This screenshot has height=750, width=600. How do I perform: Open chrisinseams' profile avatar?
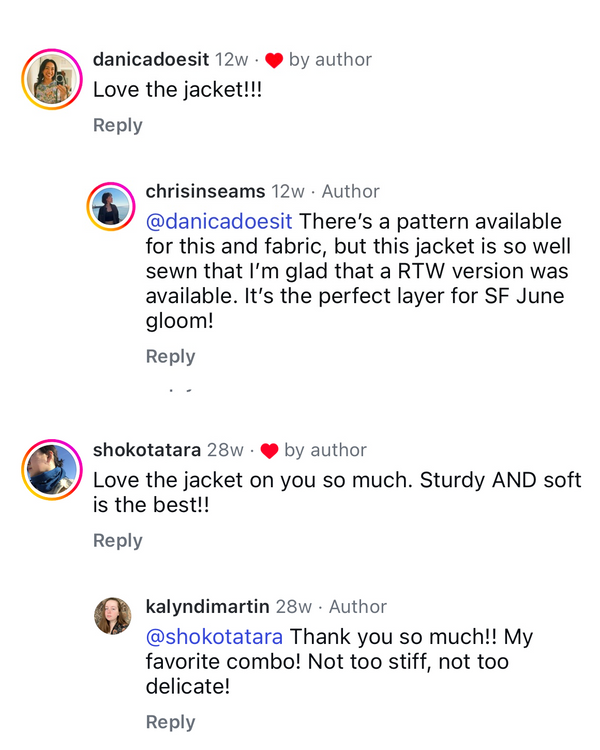[110, 207]
